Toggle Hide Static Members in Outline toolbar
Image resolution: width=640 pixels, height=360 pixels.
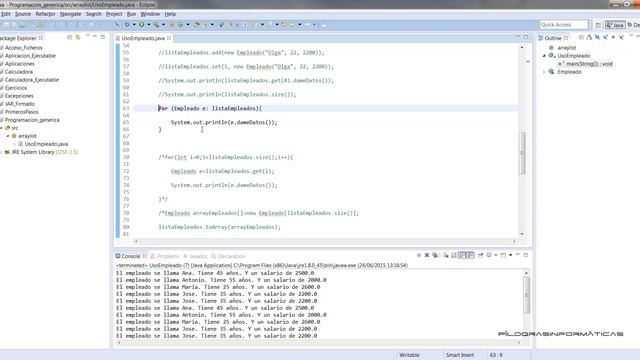[x=605, y=38]
